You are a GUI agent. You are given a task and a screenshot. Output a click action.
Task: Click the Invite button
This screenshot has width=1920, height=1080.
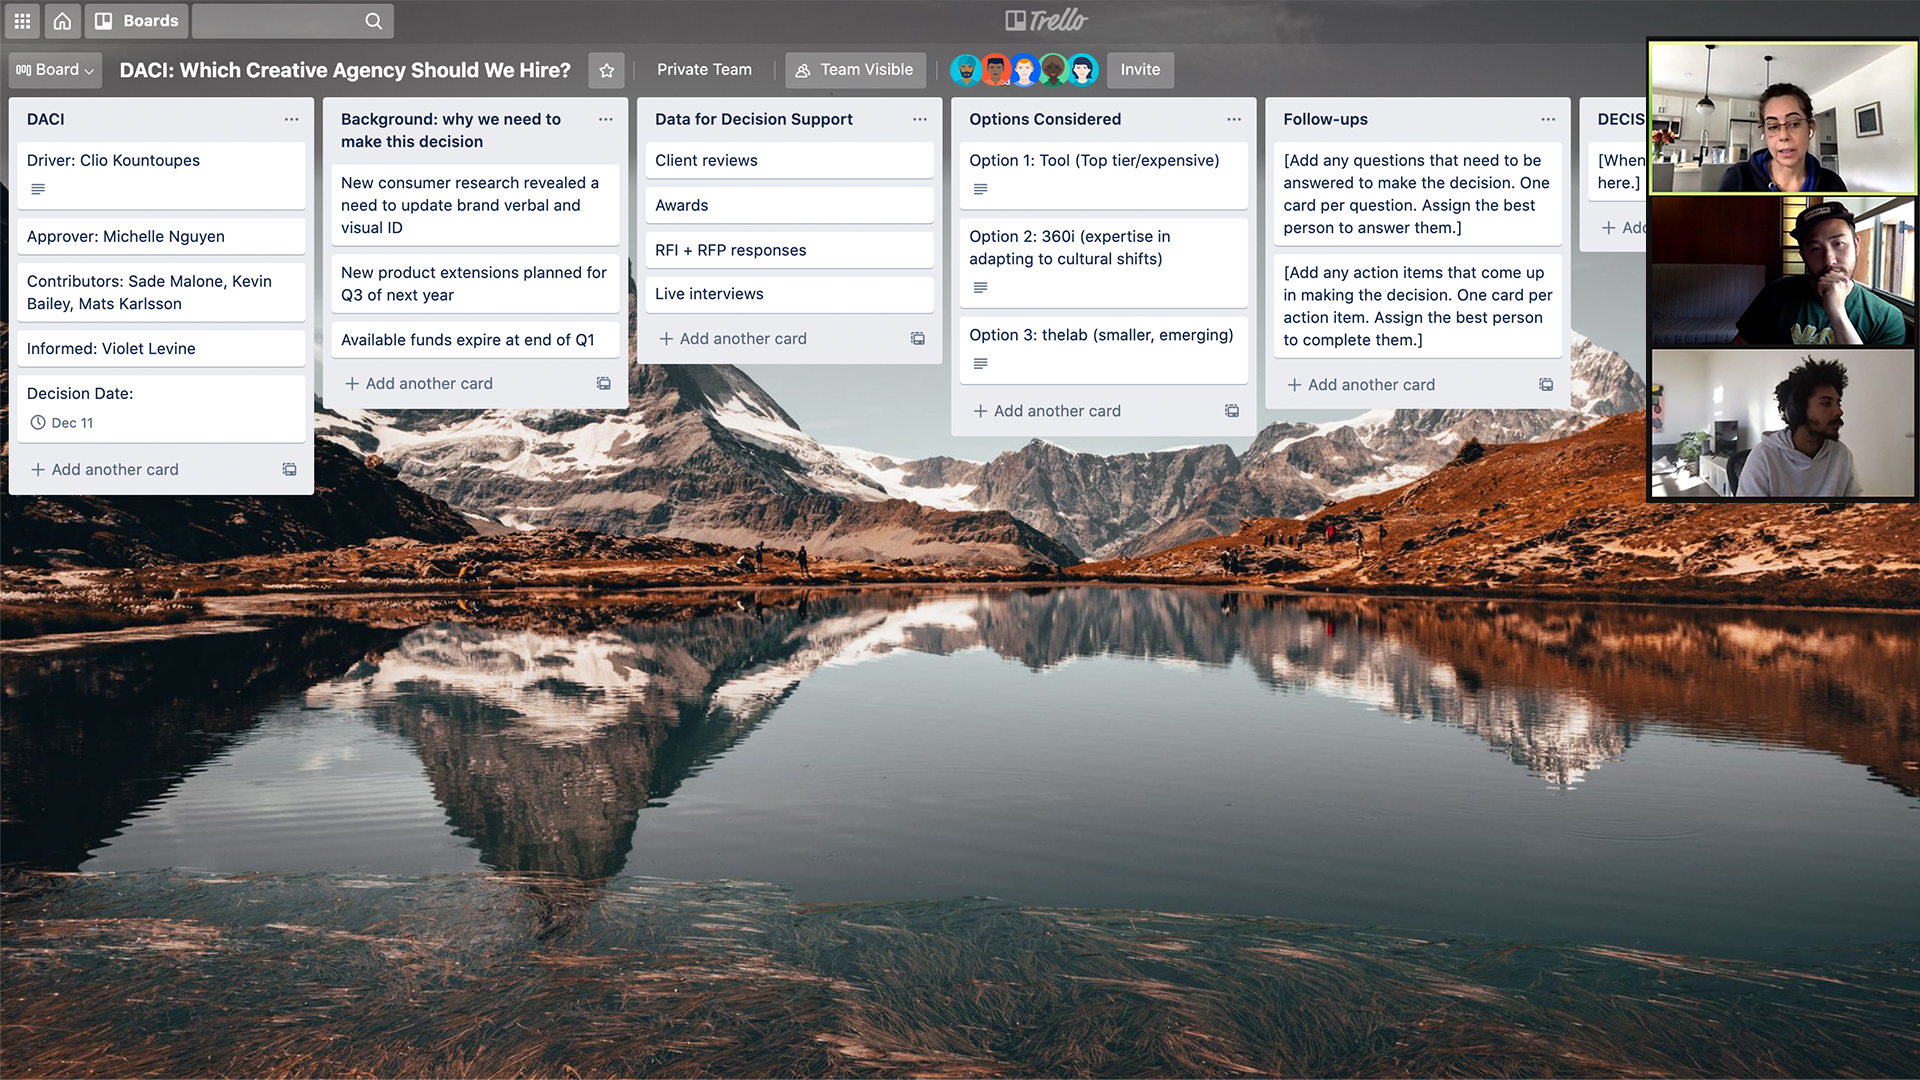pos(1139,69)
